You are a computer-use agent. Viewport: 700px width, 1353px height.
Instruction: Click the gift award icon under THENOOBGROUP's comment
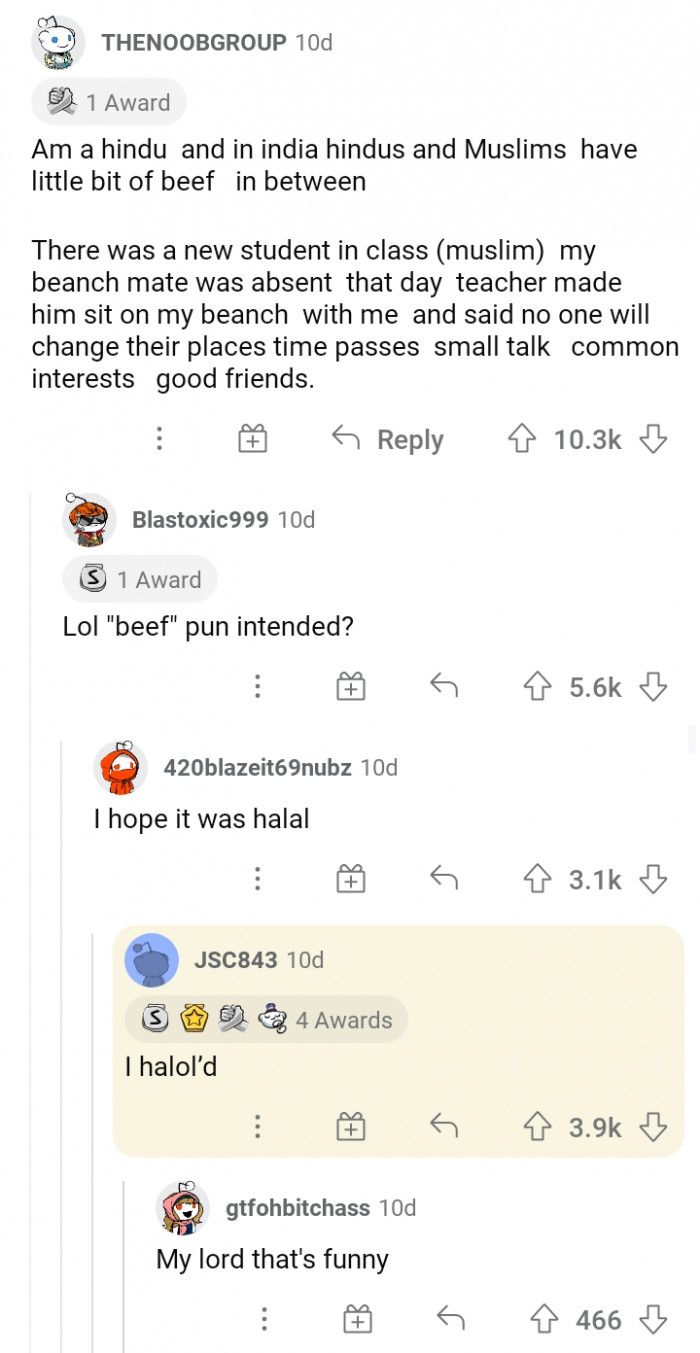253,438
